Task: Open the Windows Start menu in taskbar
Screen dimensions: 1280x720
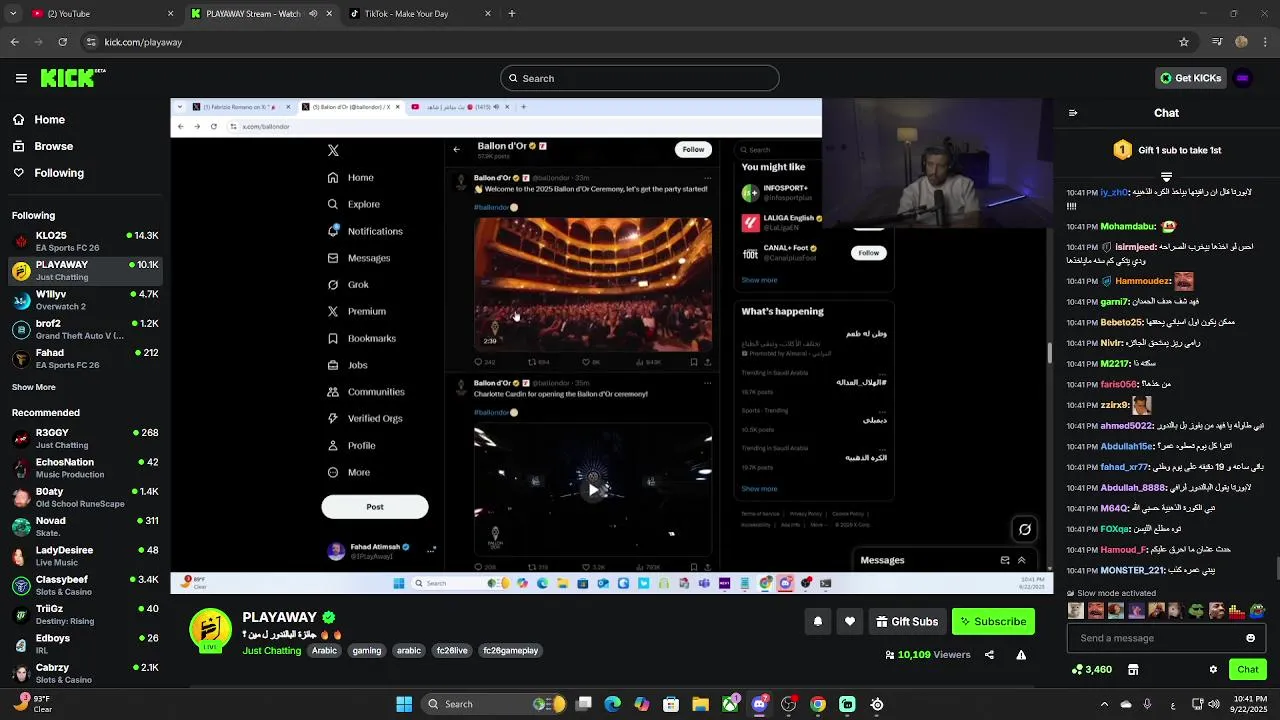Action: (404, 704)
